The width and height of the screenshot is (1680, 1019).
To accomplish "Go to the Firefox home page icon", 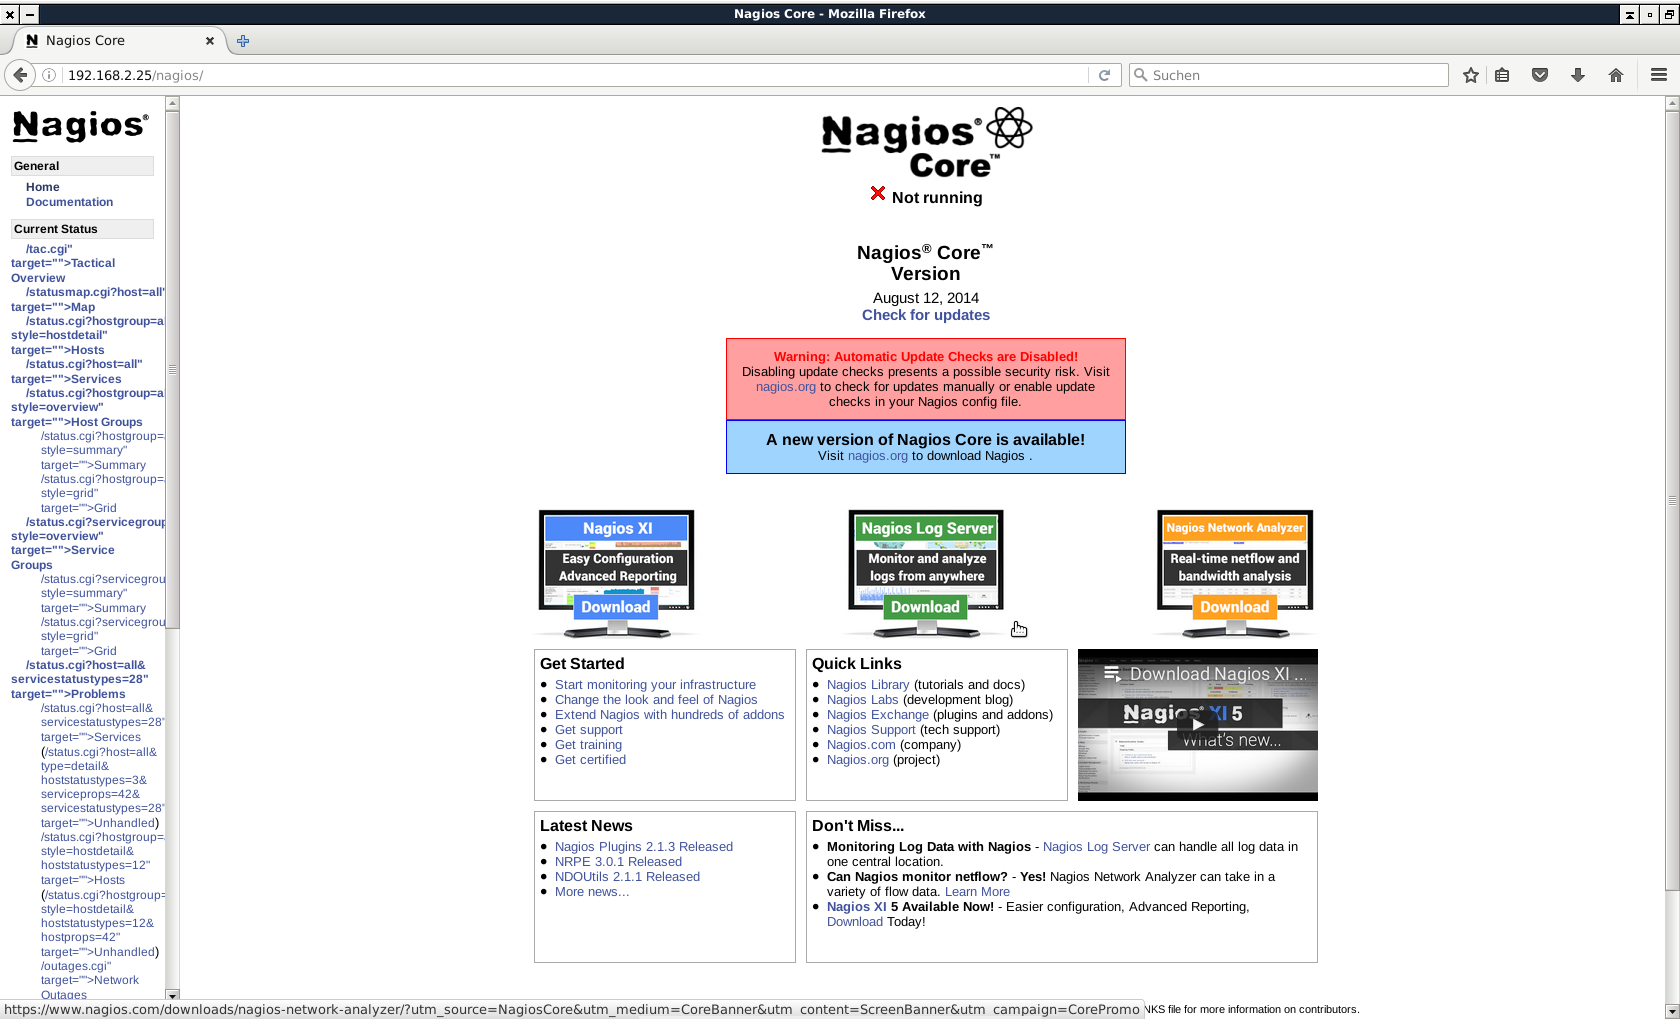I will click(x=1616, y=75).
